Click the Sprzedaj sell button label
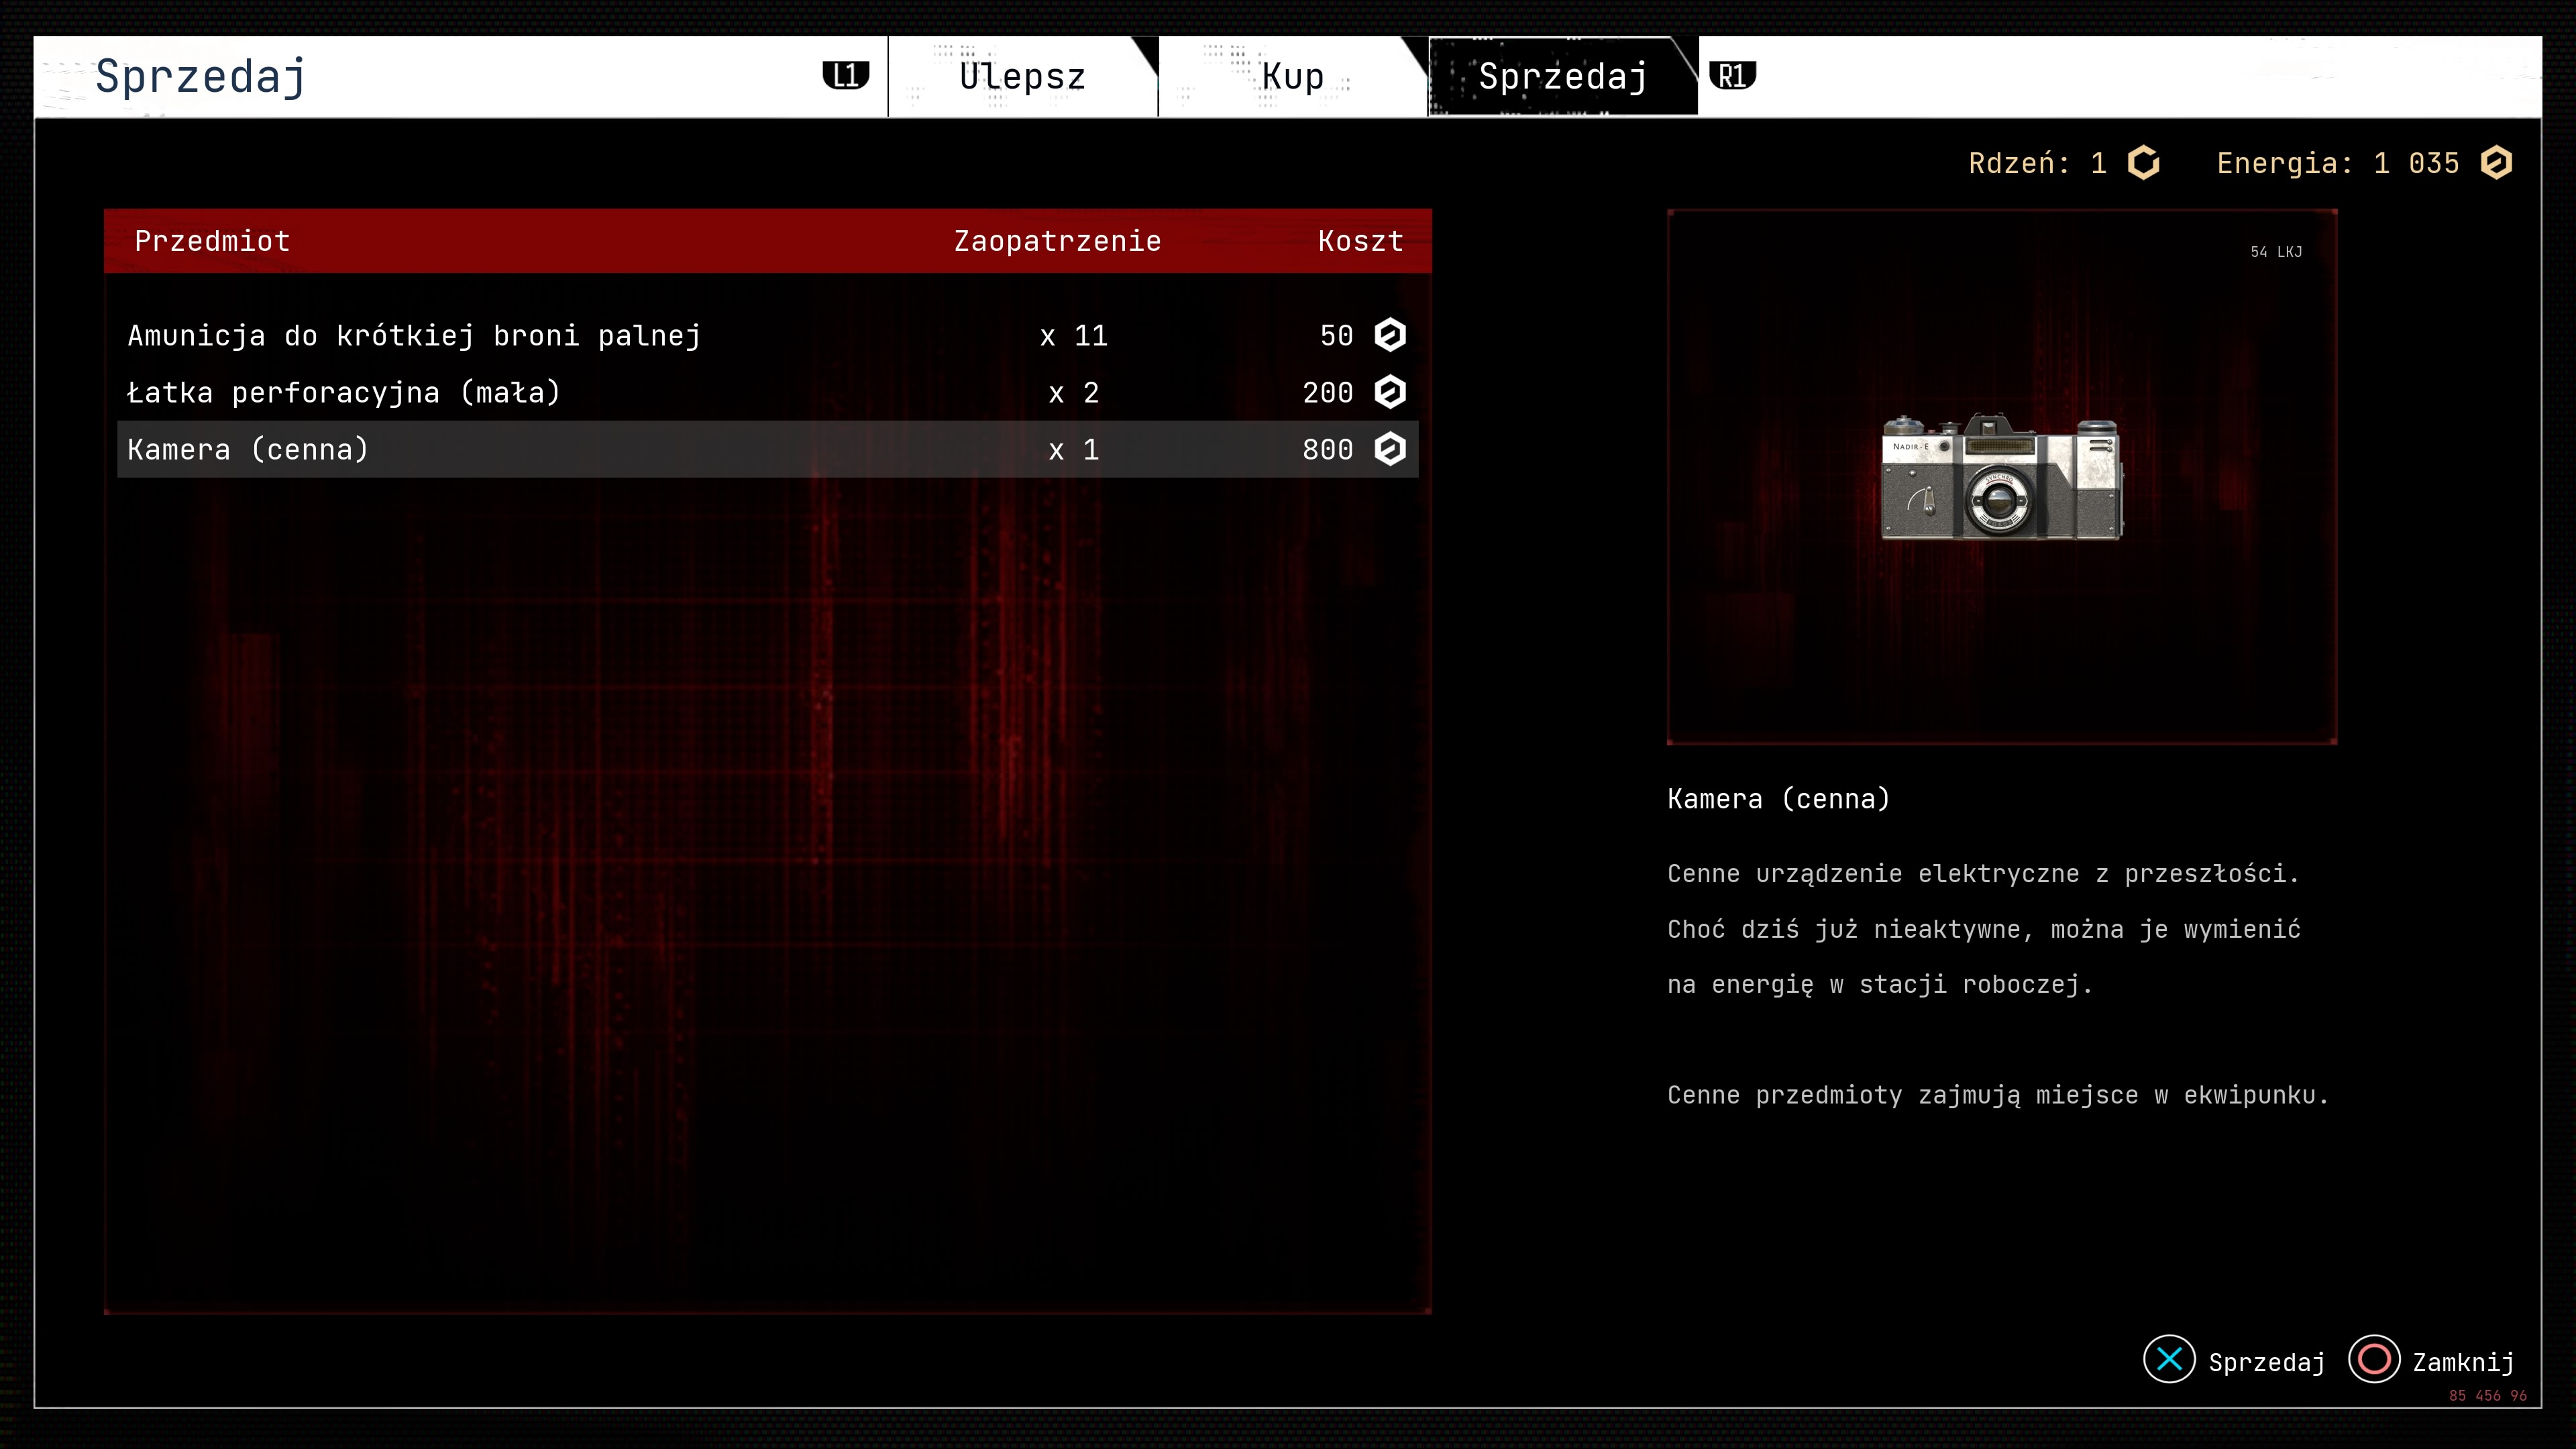 [x=2266, y=1362]
